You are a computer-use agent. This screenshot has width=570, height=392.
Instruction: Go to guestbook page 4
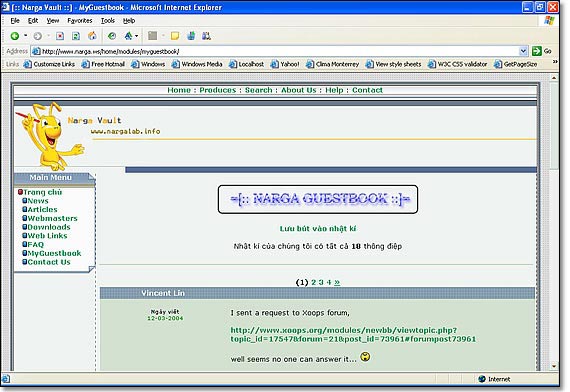point(329,282)
